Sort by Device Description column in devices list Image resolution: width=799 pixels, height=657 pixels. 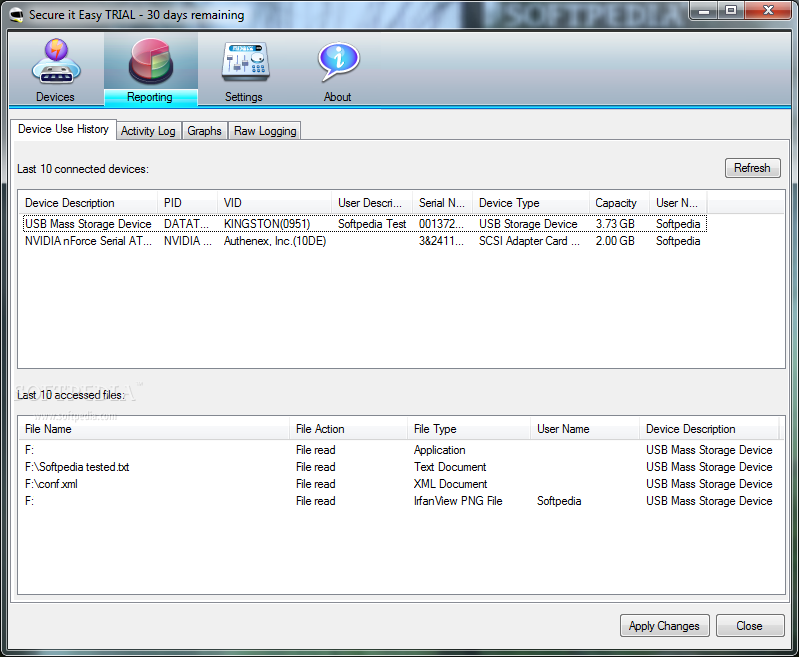(x=88, y=203)
